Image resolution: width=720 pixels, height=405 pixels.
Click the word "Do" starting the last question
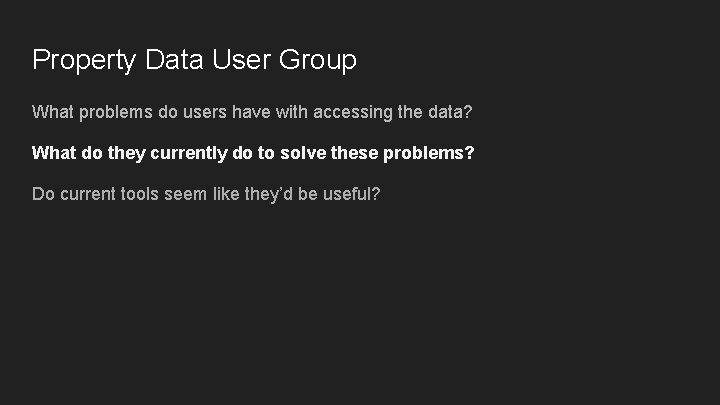point(44,193)
